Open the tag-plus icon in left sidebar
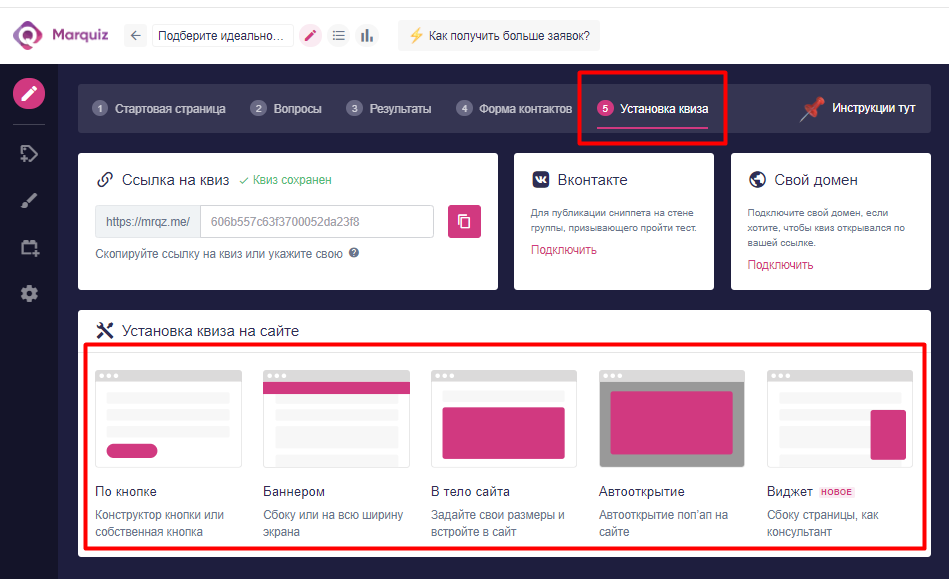 click(x=29, y=153)
